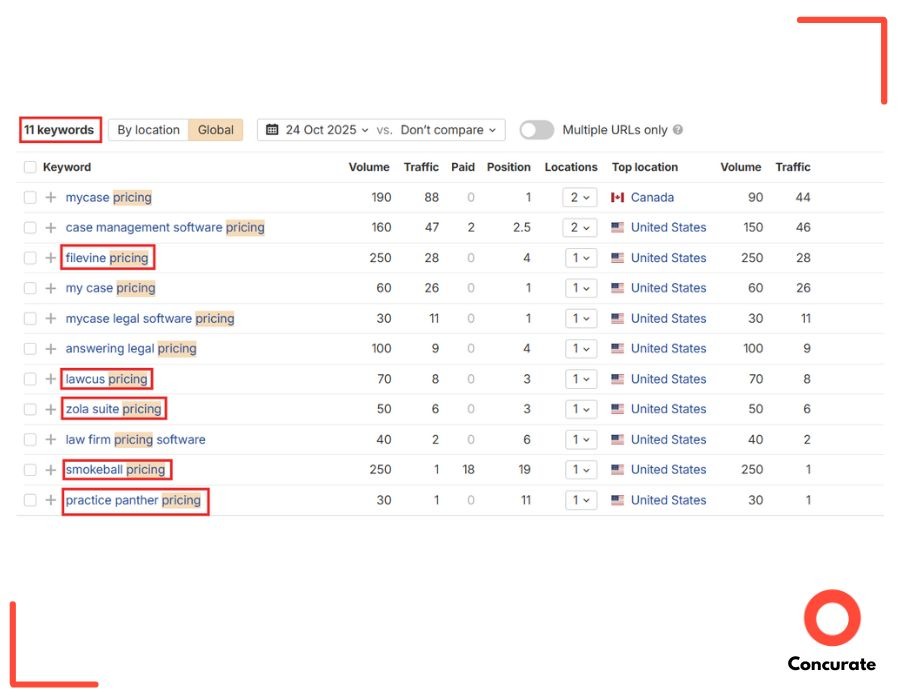Enable the Multiple URLs only toggle
The height and width of the screenshot is (700, 900).
coord(536,130)
